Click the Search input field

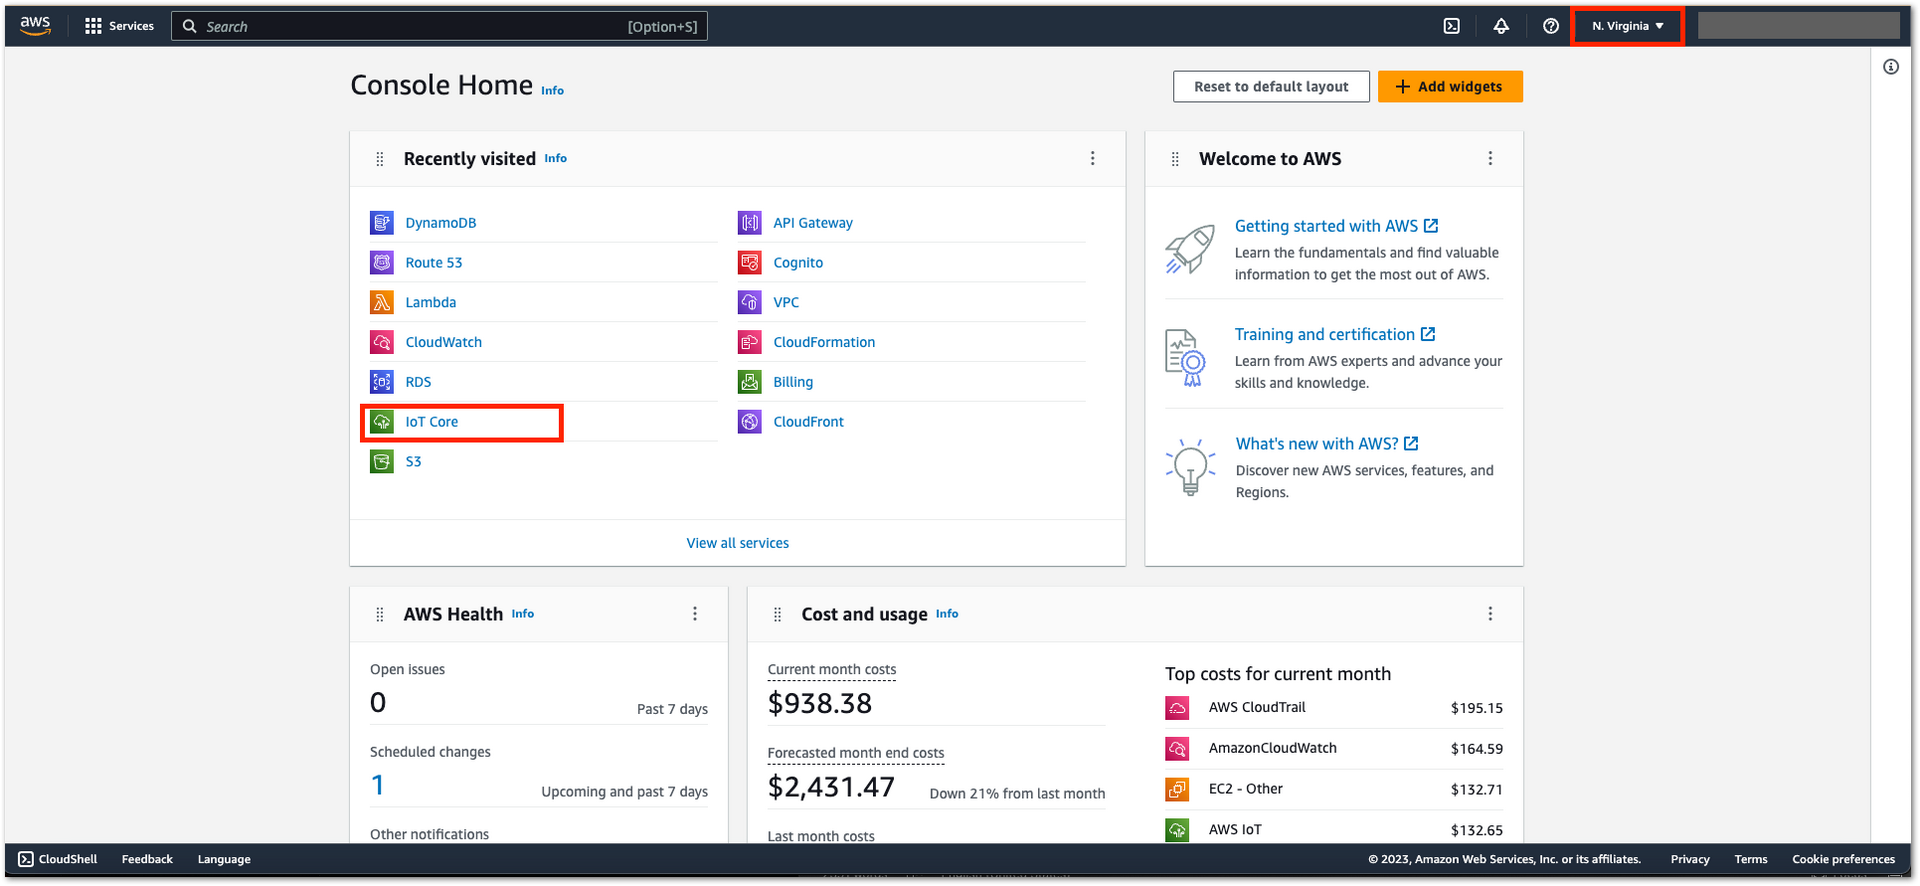(439, 26)
